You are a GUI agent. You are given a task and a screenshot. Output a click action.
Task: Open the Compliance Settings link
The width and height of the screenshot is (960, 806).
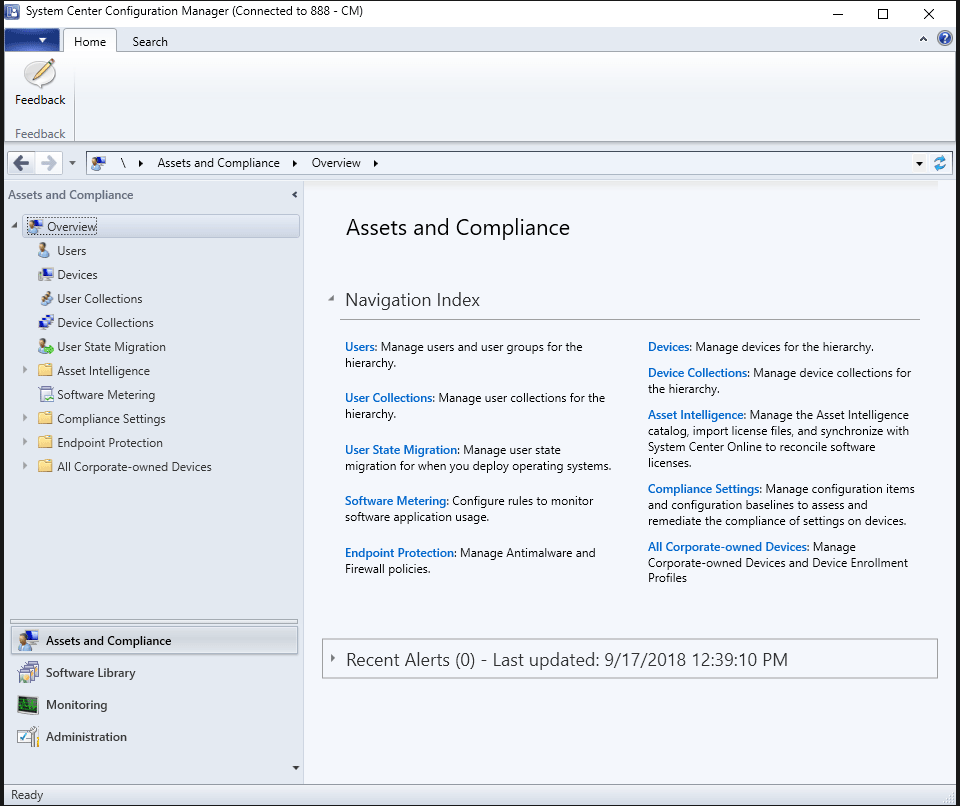(705, 489)
